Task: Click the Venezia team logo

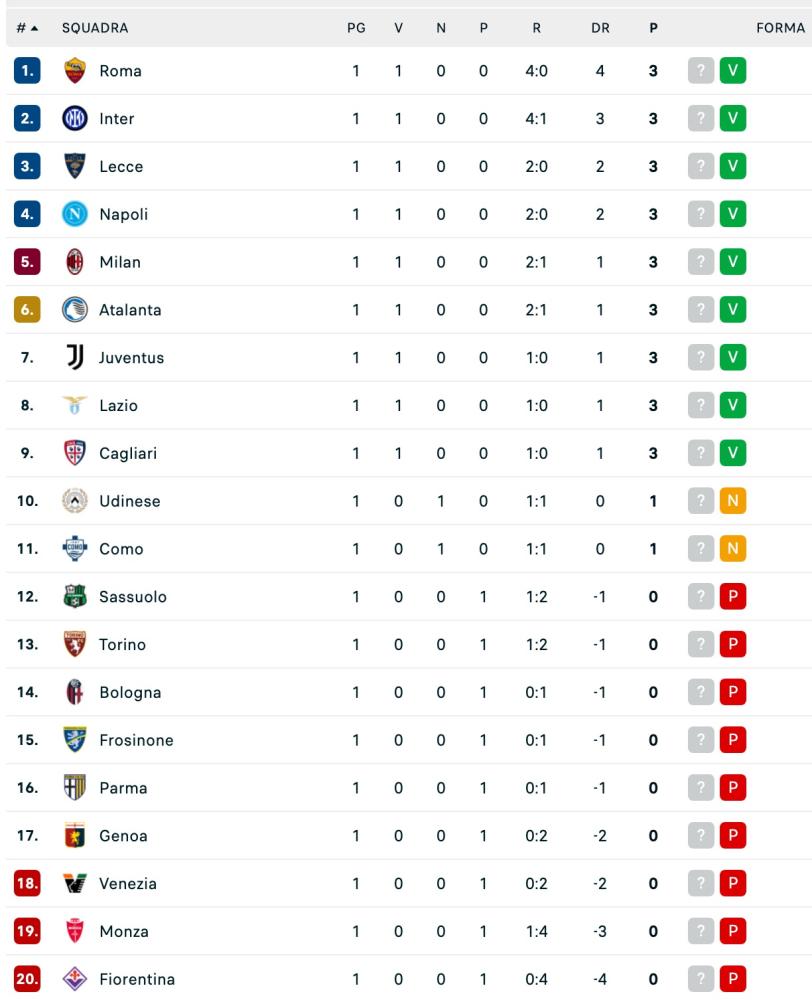Action: point(75,883)
